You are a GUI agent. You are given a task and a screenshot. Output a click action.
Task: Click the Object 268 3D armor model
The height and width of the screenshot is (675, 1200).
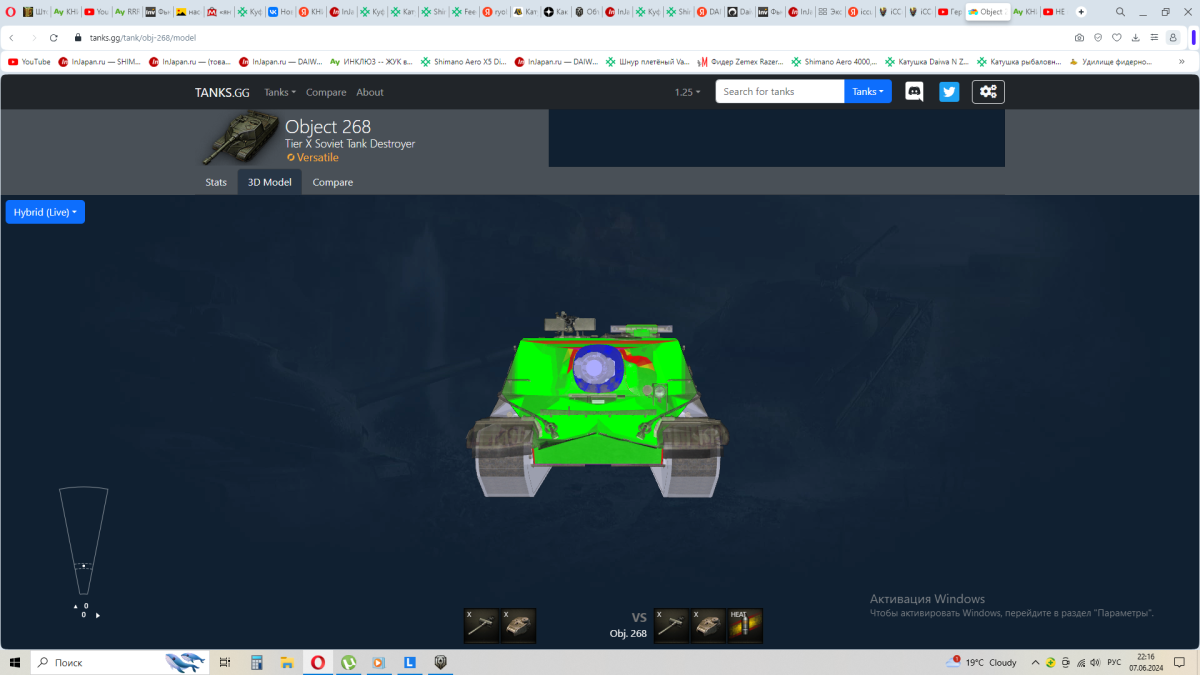[x=597, y=405]
